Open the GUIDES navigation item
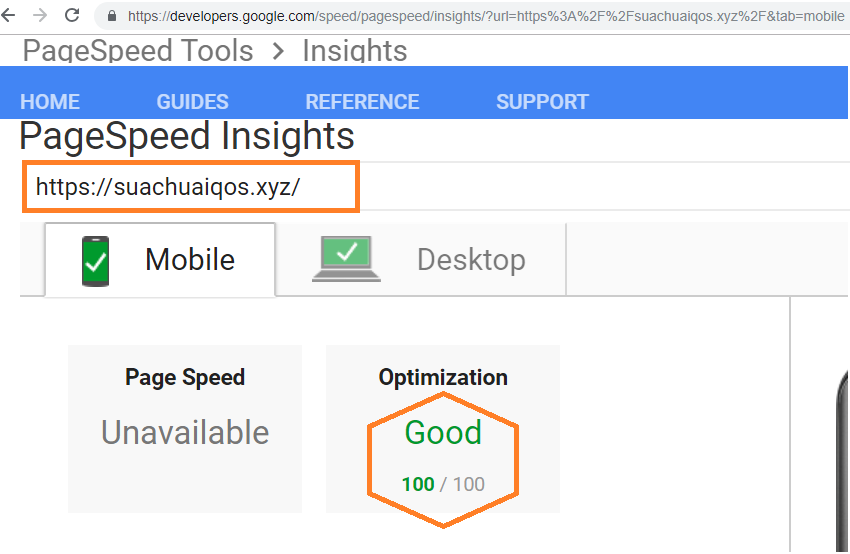Viewport: 850px width, 554px height. pyautogui.click(x=192, y=102)
